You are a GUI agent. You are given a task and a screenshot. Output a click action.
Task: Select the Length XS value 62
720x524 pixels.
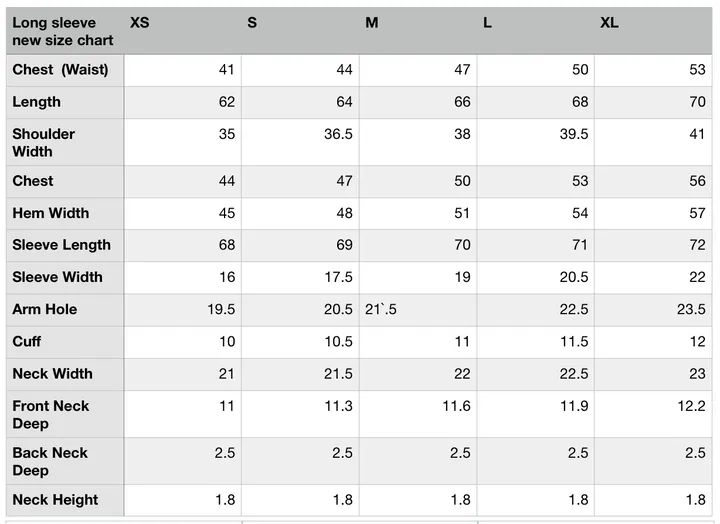(227, 102)
